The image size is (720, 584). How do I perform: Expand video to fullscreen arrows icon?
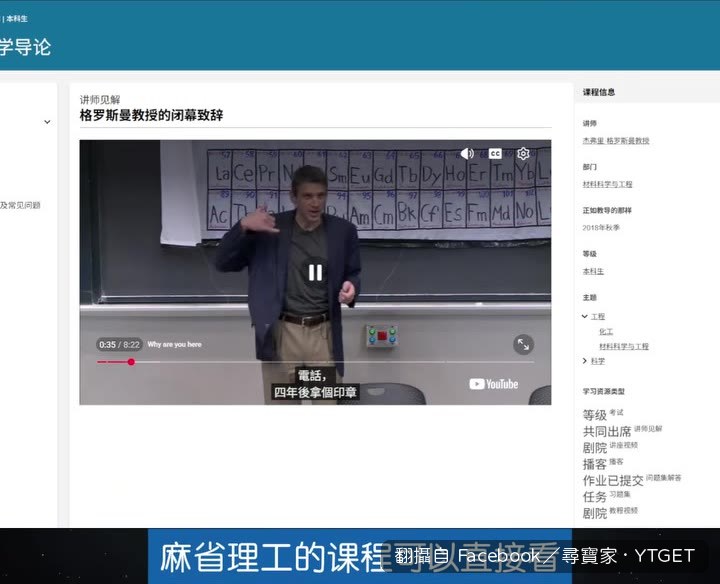(523, 344)
